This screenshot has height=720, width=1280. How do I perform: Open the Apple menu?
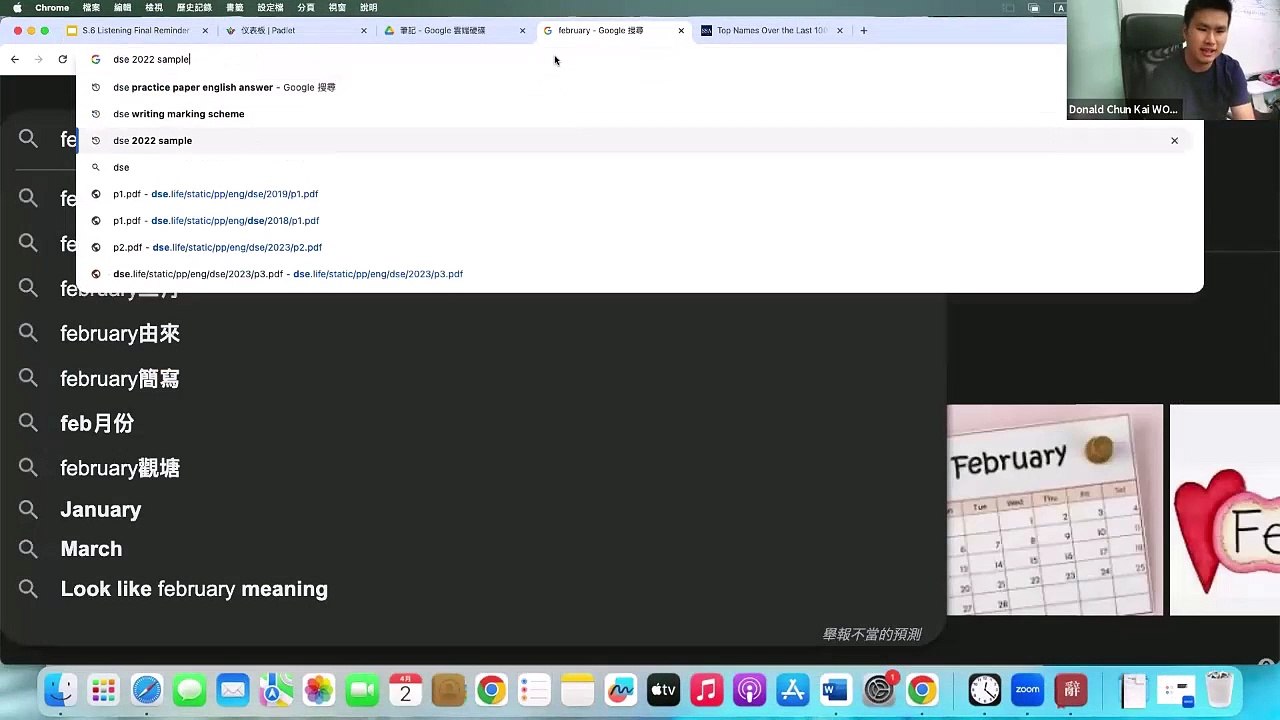click(x=17, y=8)
